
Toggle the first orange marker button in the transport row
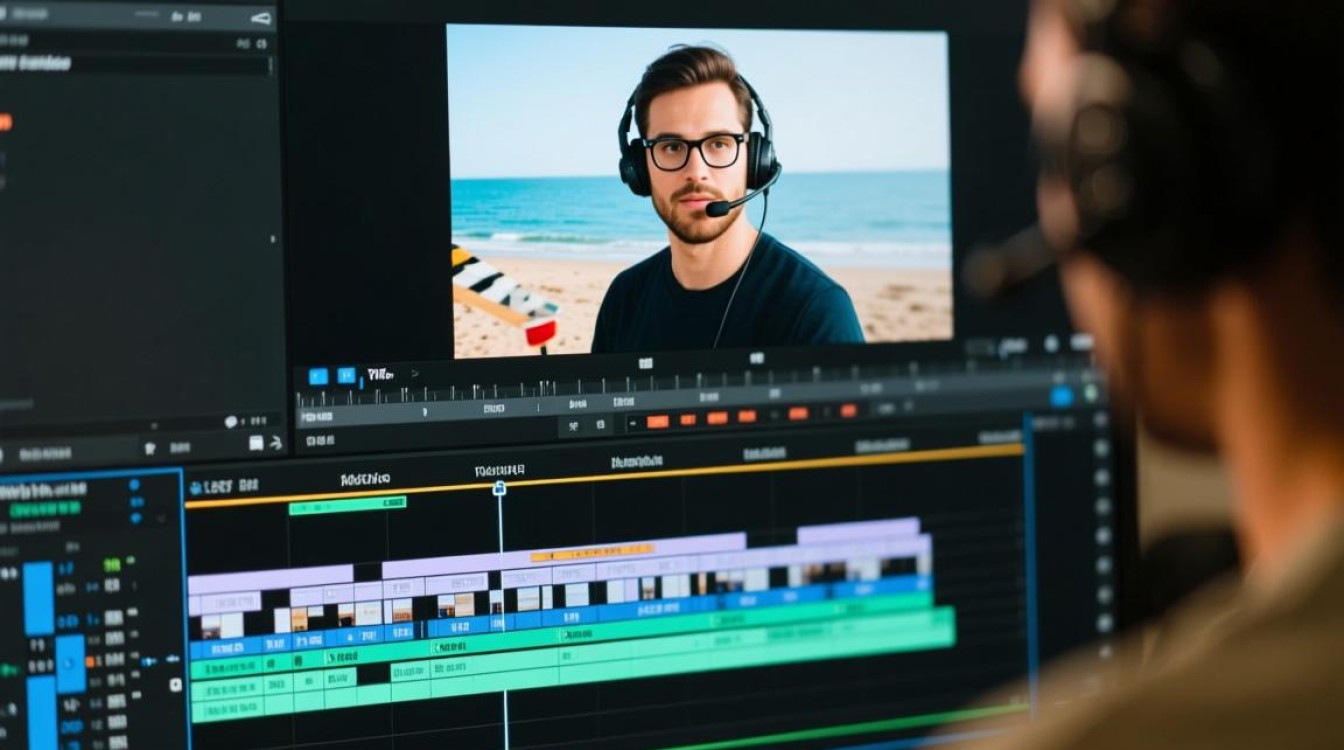657,421
